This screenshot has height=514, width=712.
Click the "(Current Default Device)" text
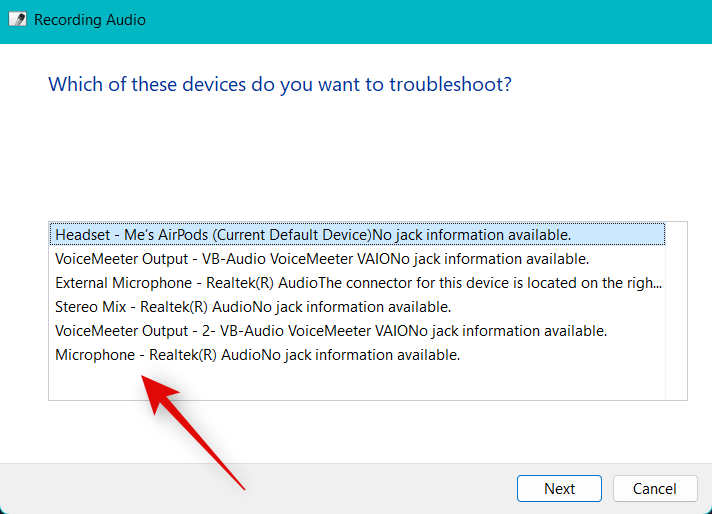(x=294, y=234)
